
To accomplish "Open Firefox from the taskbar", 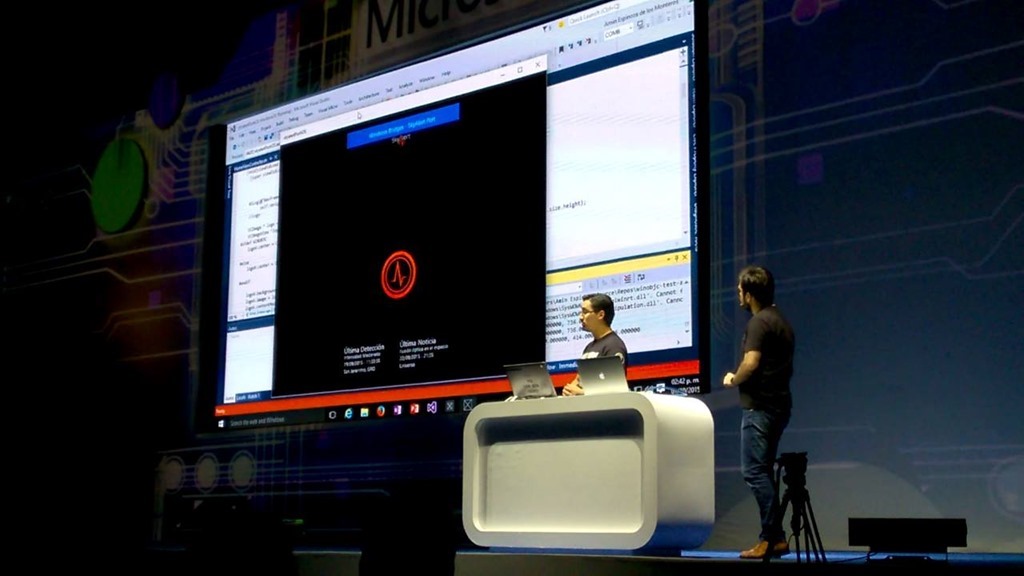I will [x=381, y=411].
